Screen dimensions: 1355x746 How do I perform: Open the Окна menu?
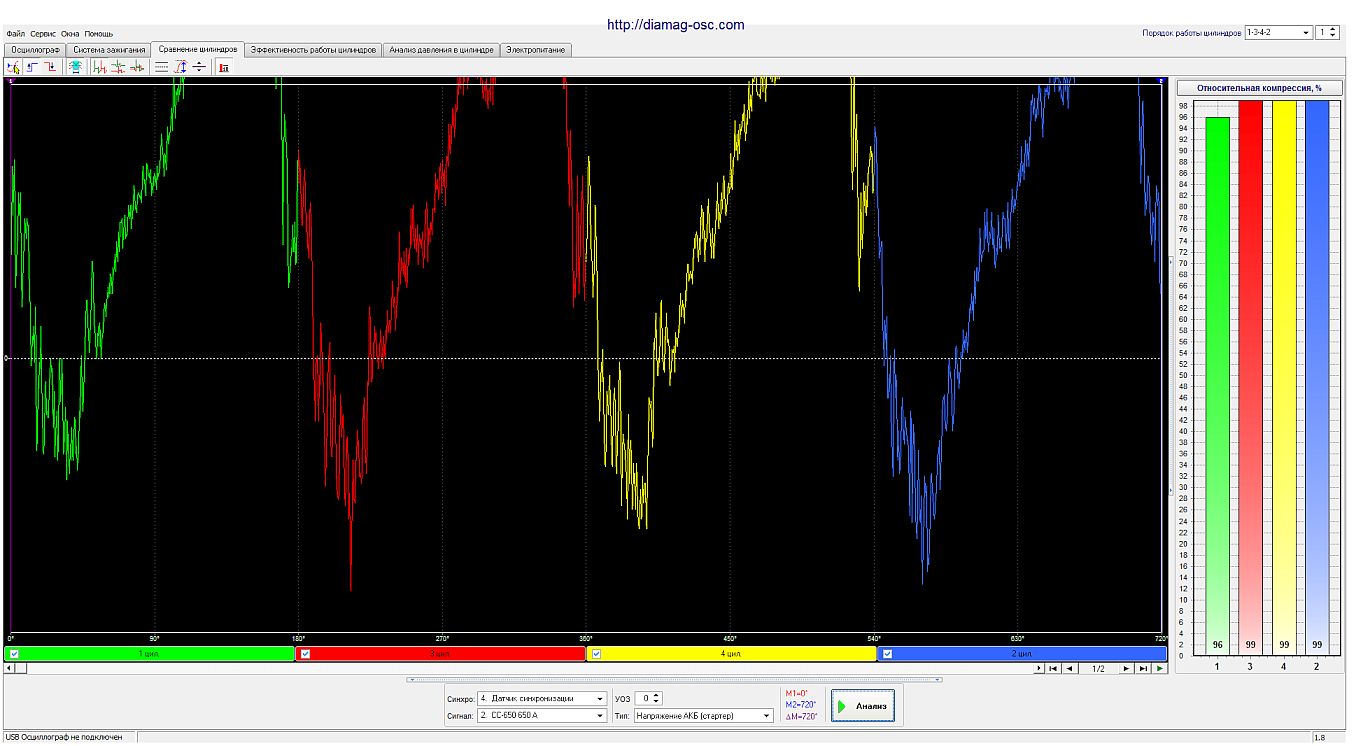click(70, 34)
